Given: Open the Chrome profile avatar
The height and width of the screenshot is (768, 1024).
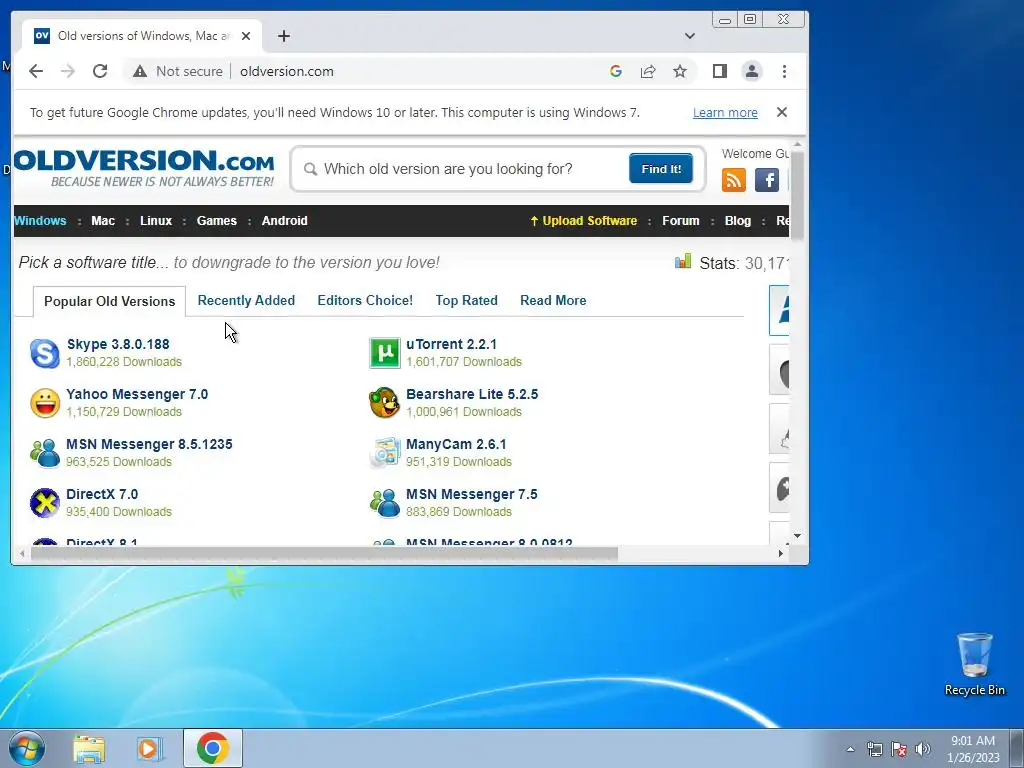Looking at the screenshot, I should 752,71.
